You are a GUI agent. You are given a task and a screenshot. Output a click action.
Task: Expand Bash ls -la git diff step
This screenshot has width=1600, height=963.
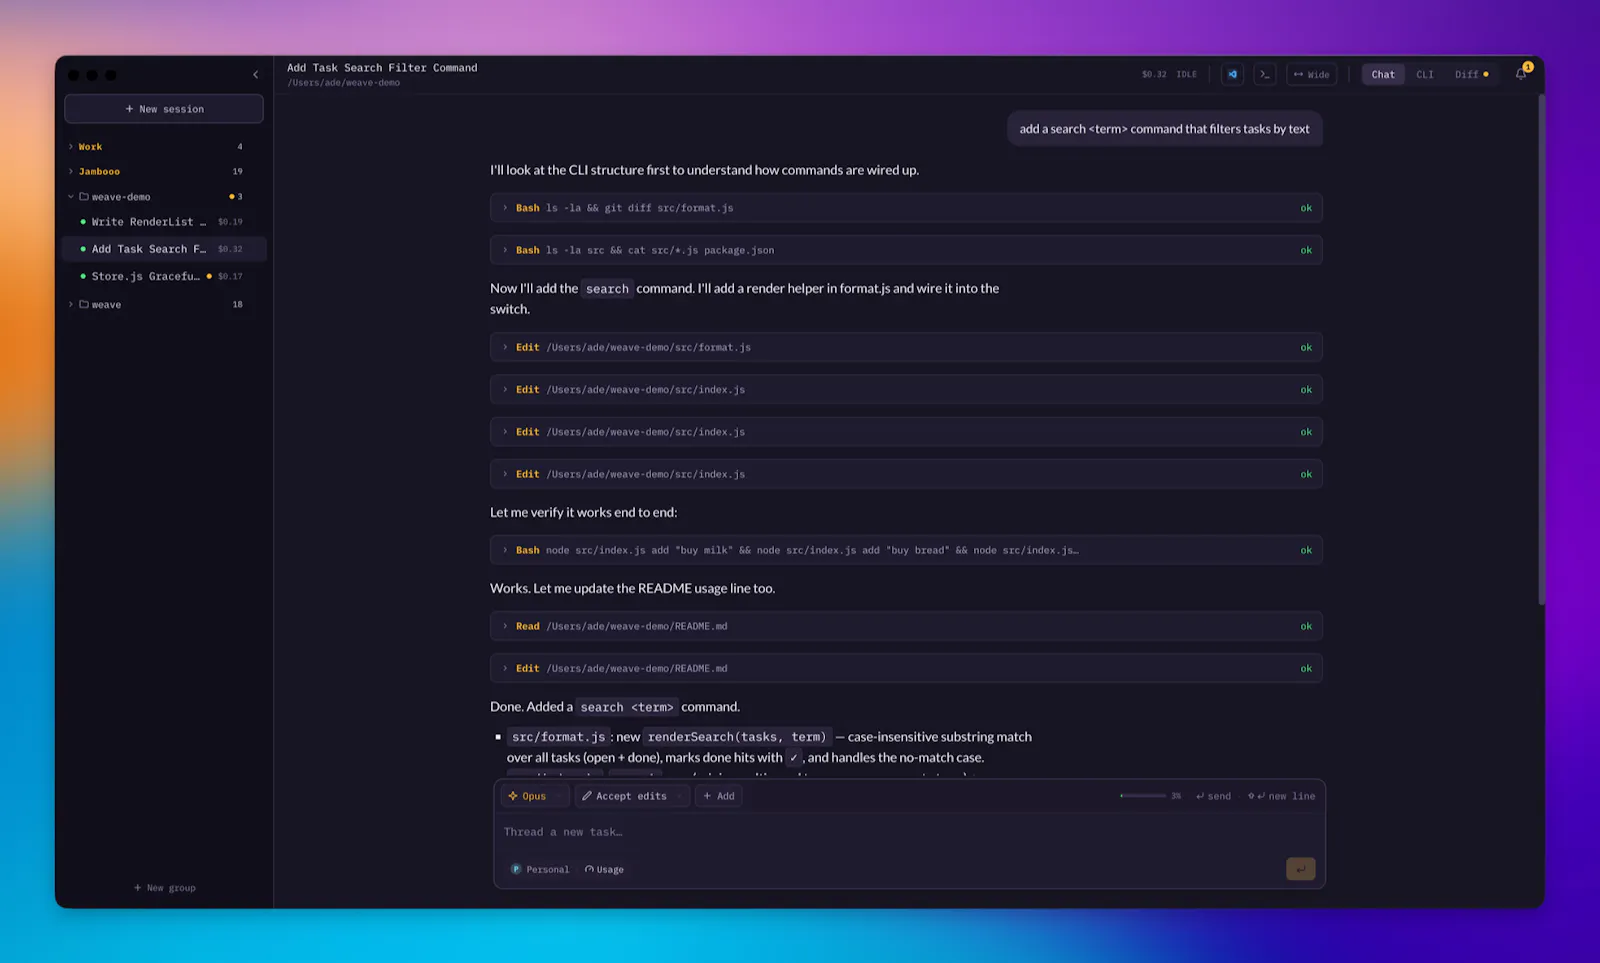point(906,208)
